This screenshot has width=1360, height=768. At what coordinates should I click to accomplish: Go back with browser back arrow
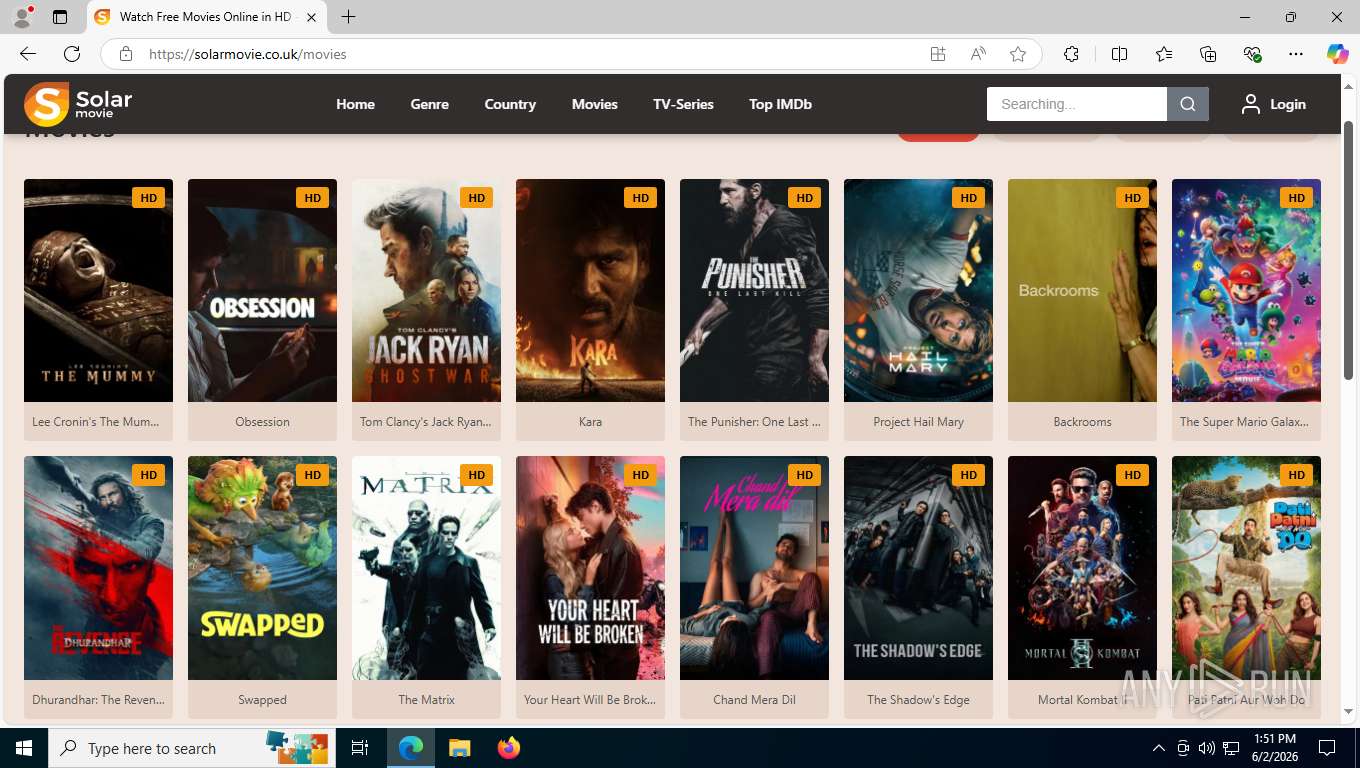click(28, 54)
